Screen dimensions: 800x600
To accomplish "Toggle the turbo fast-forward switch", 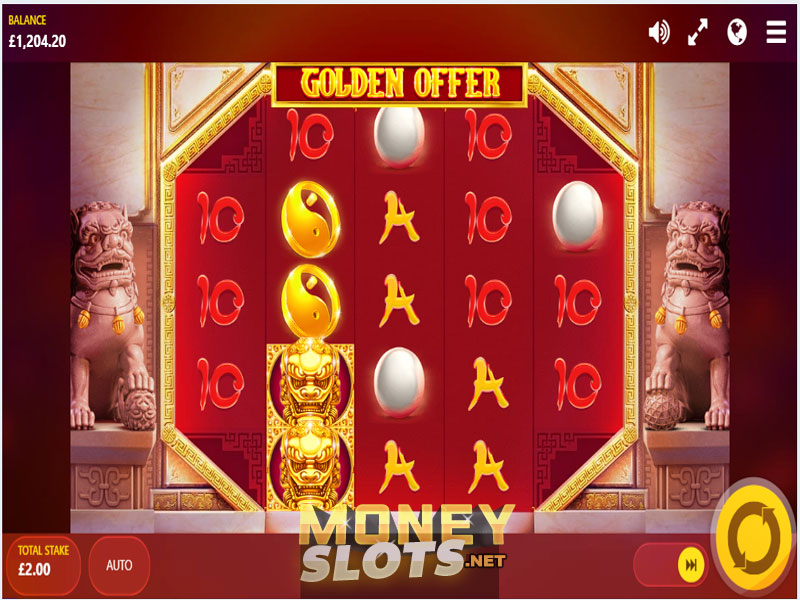I will (x=670, y=565).
